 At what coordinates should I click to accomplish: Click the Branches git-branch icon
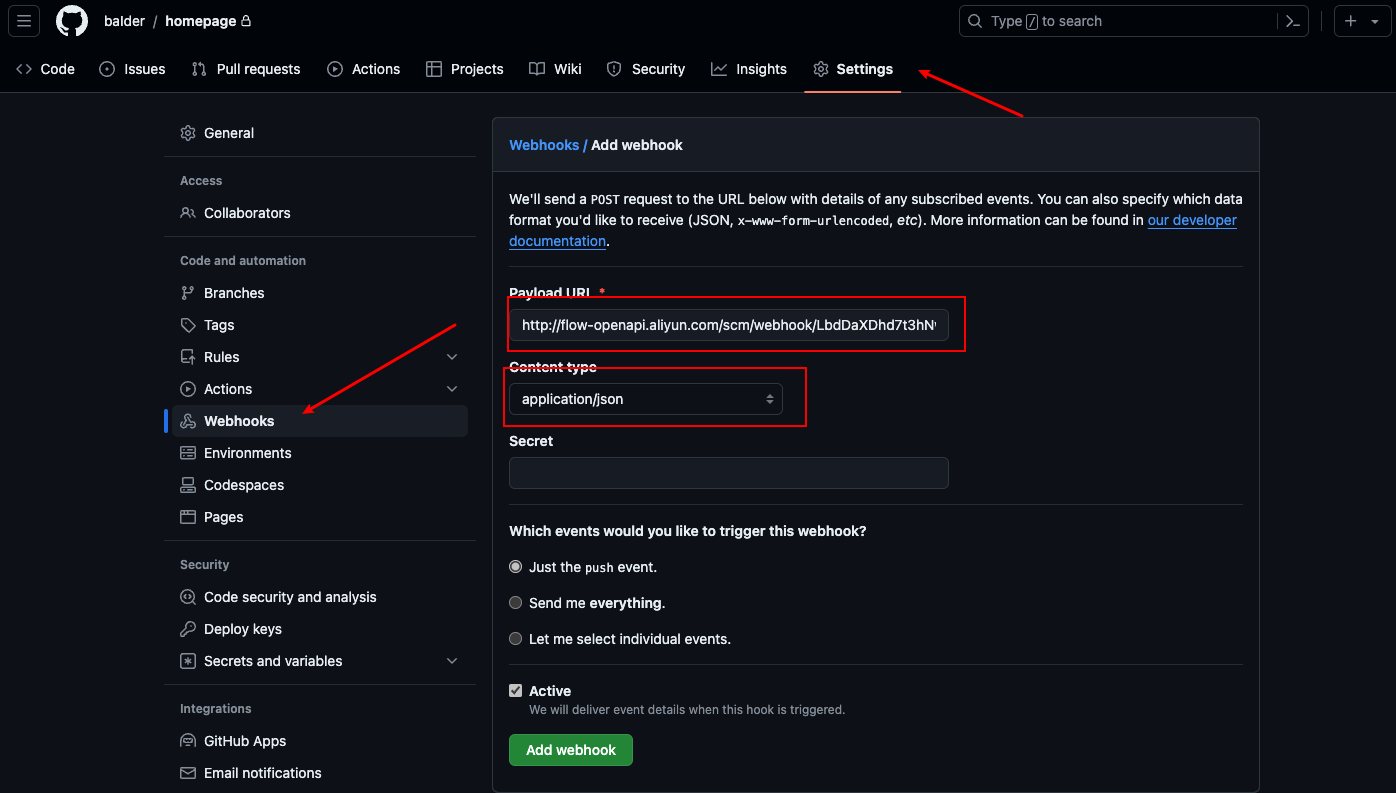[x=188, y=293]
